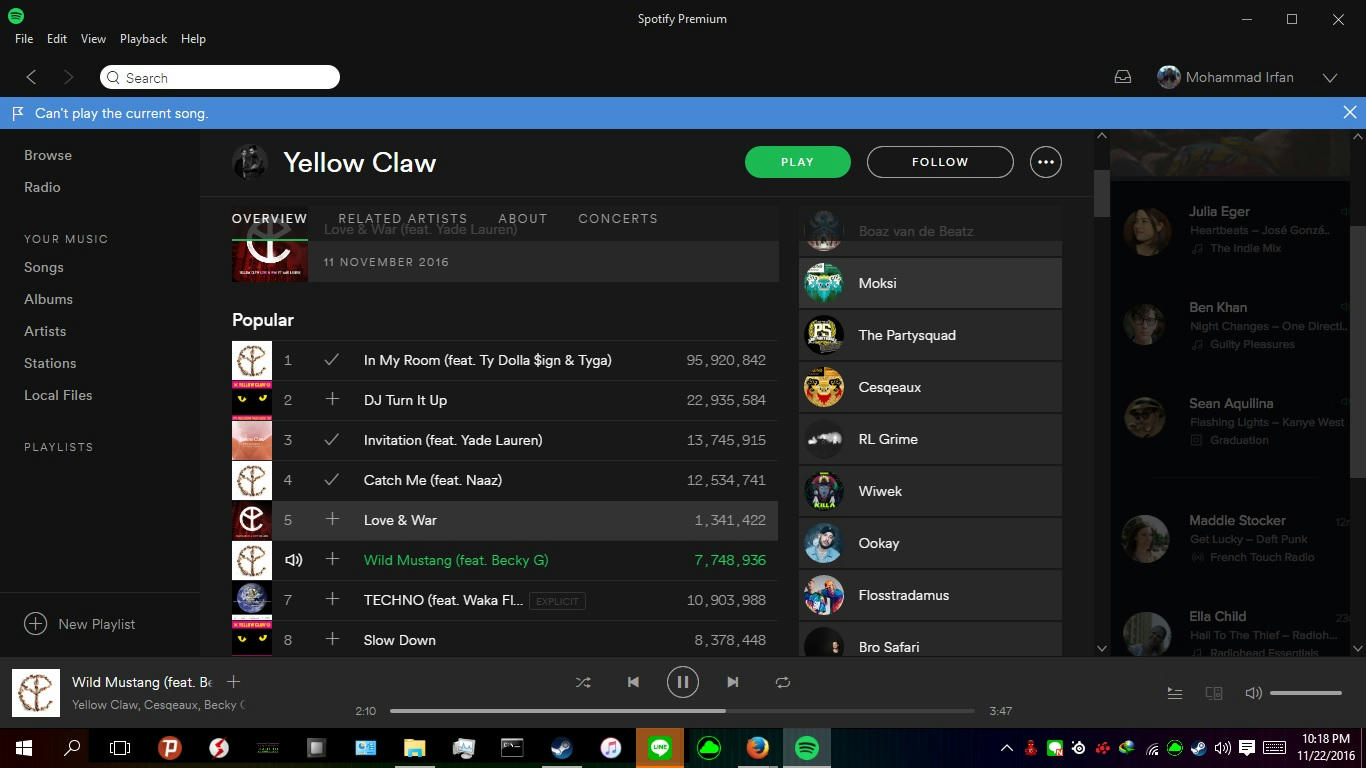Image resolution: width=1366 pixels, height=768 pixels.
Task: Save Slow Down with plus icon
Action: point(332,640)
